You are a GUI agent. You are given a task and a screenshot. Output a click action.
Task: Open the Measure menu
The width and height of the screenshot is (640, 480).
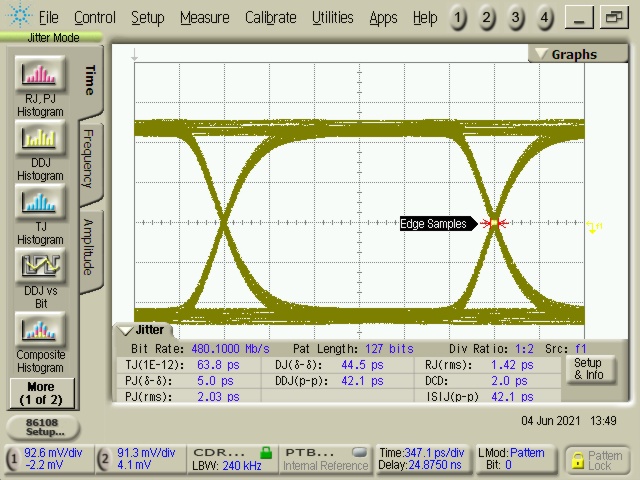203,18
